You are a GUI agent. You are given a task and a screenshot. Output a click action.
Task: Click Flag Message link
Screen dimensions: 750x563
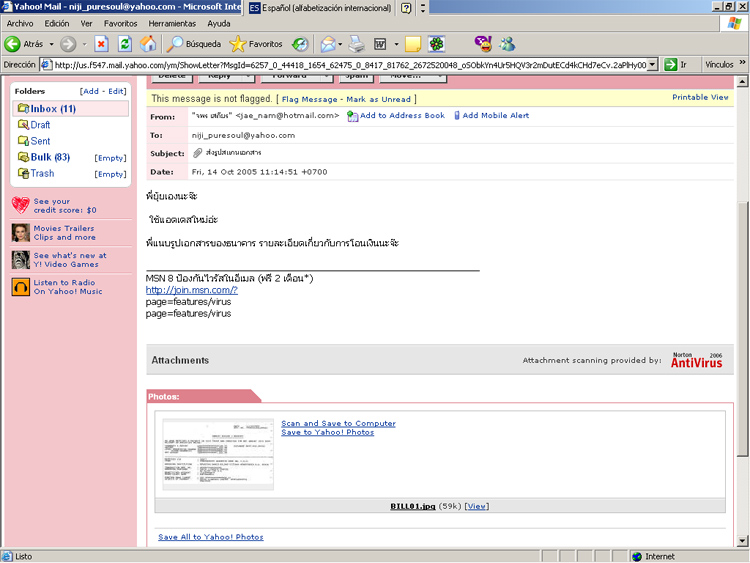pyautogui.click(x=309, y=99)
